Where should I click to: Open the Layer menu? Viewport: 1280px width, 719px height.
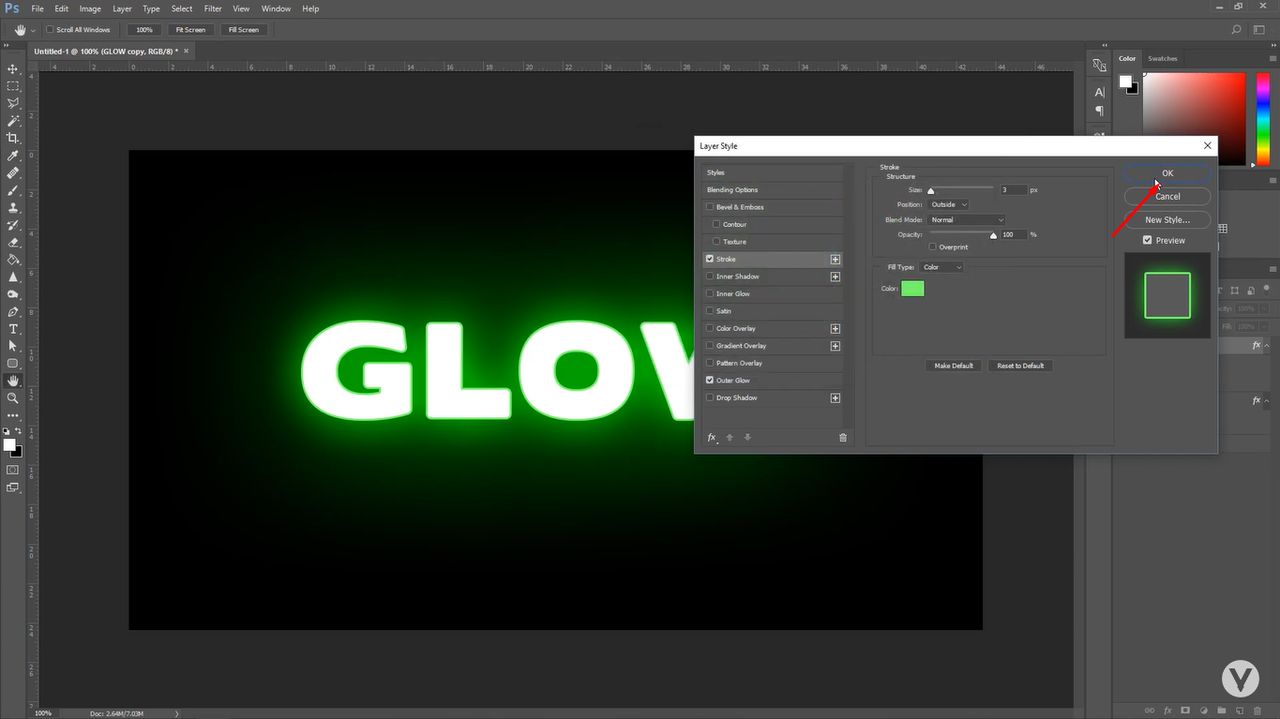[x=121, y=8]
